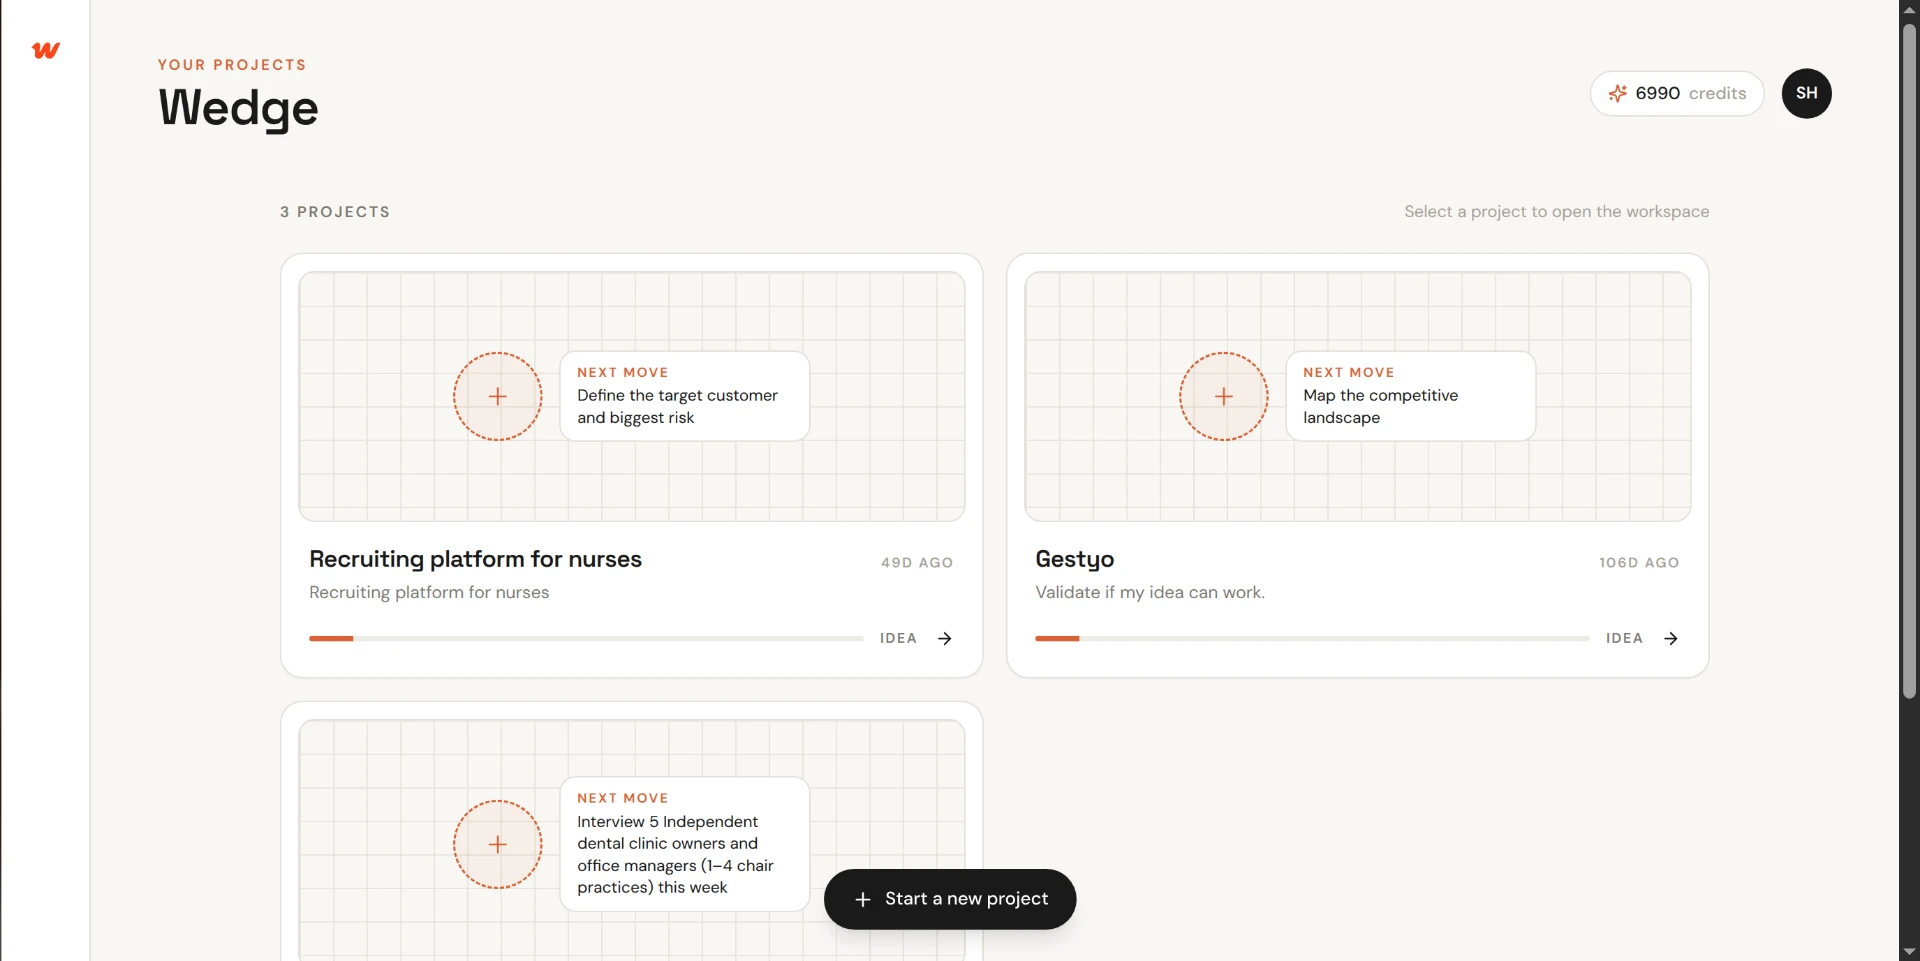
Task: Click progress bar on Recruiting platform card
Action: (586, 638)
